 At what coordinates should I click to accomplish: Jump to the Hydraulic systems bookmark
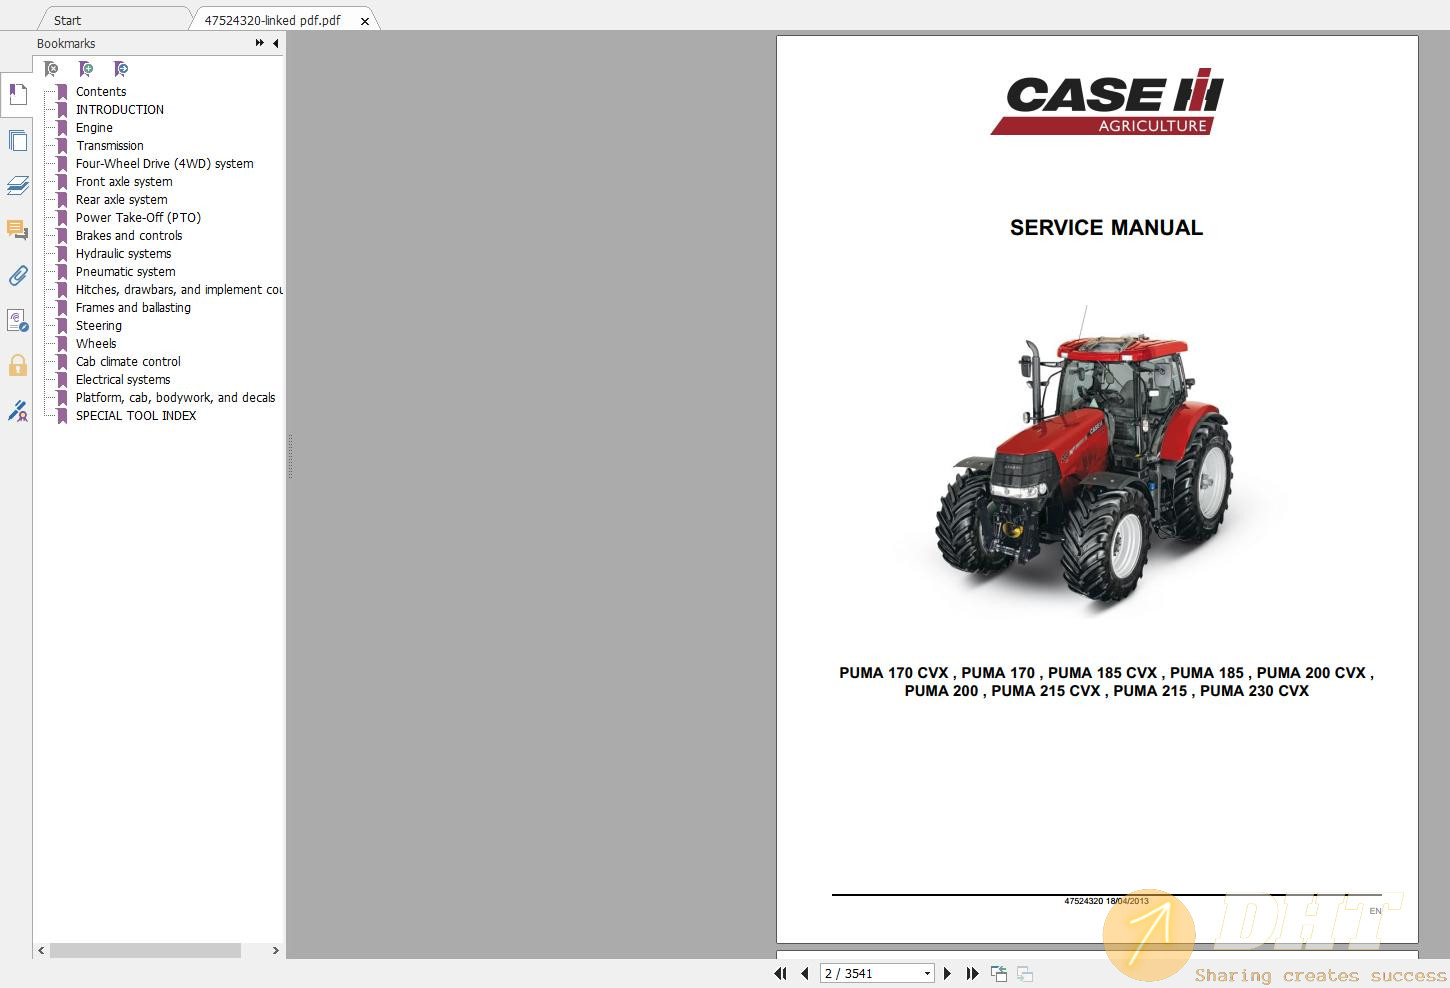click(x=123, y=253)
